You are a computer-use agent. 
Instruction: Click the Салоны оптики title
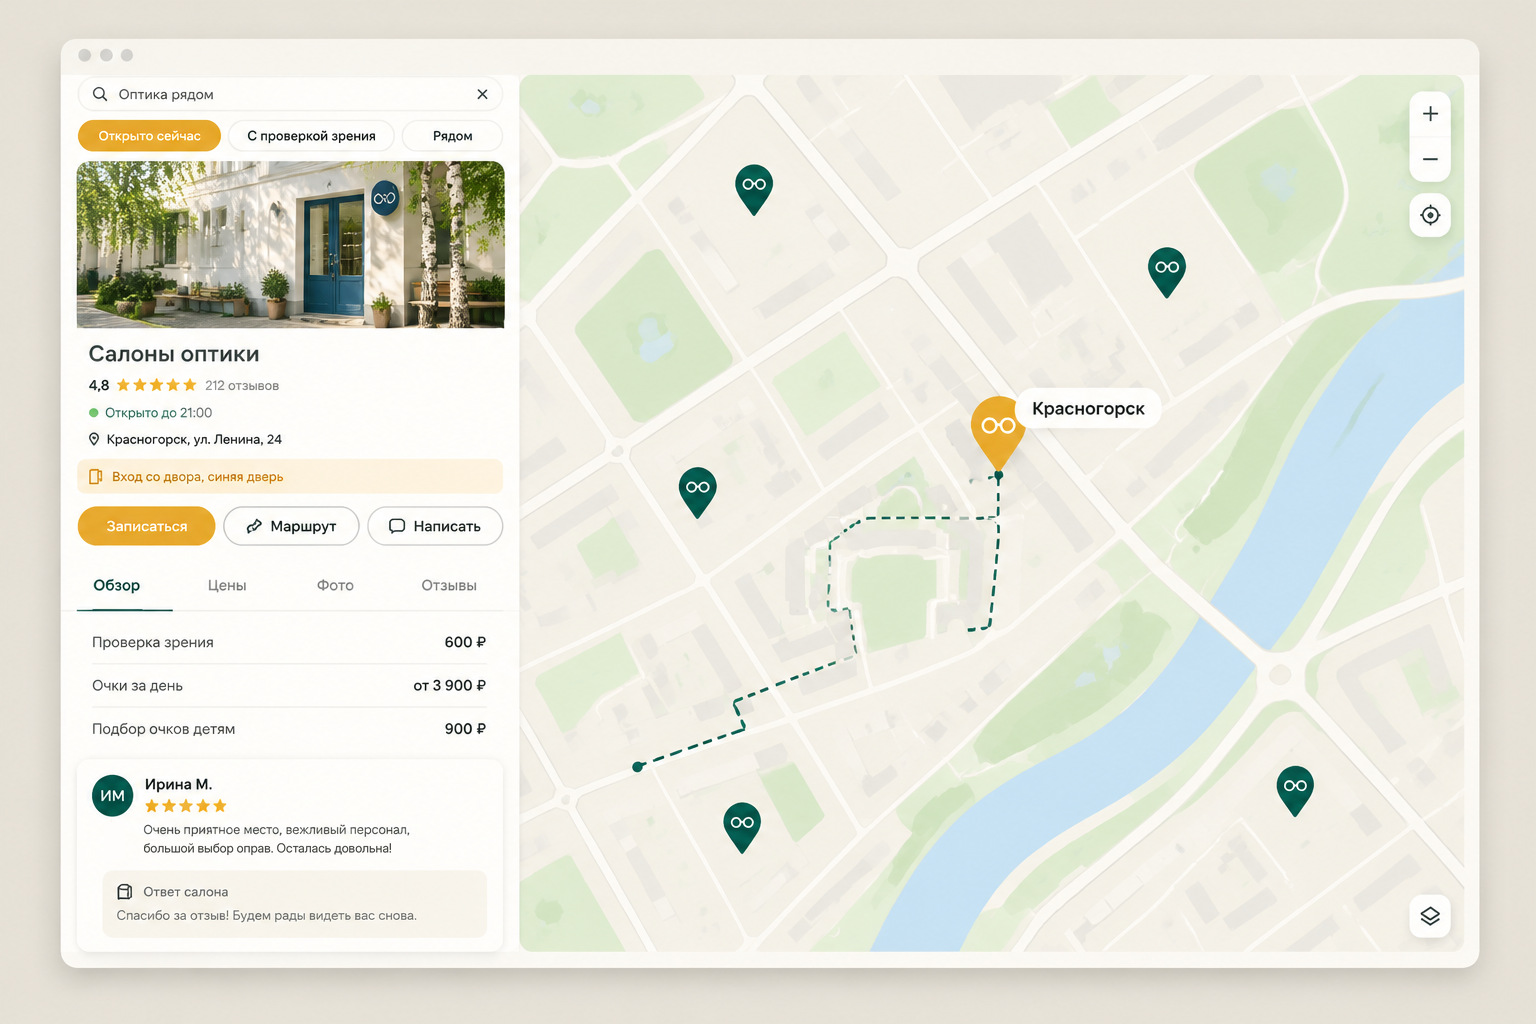pos(174,354)
